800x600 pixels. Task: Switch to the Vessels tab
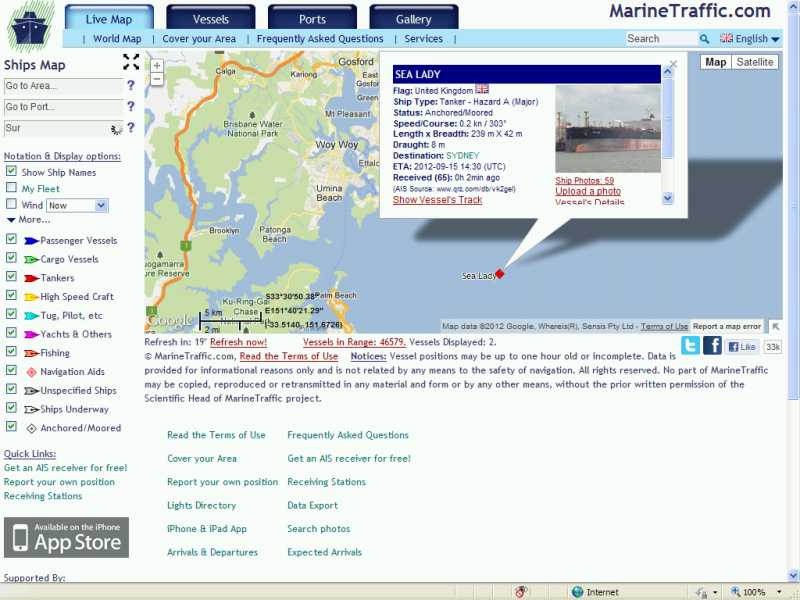click(x=210, y=18)
